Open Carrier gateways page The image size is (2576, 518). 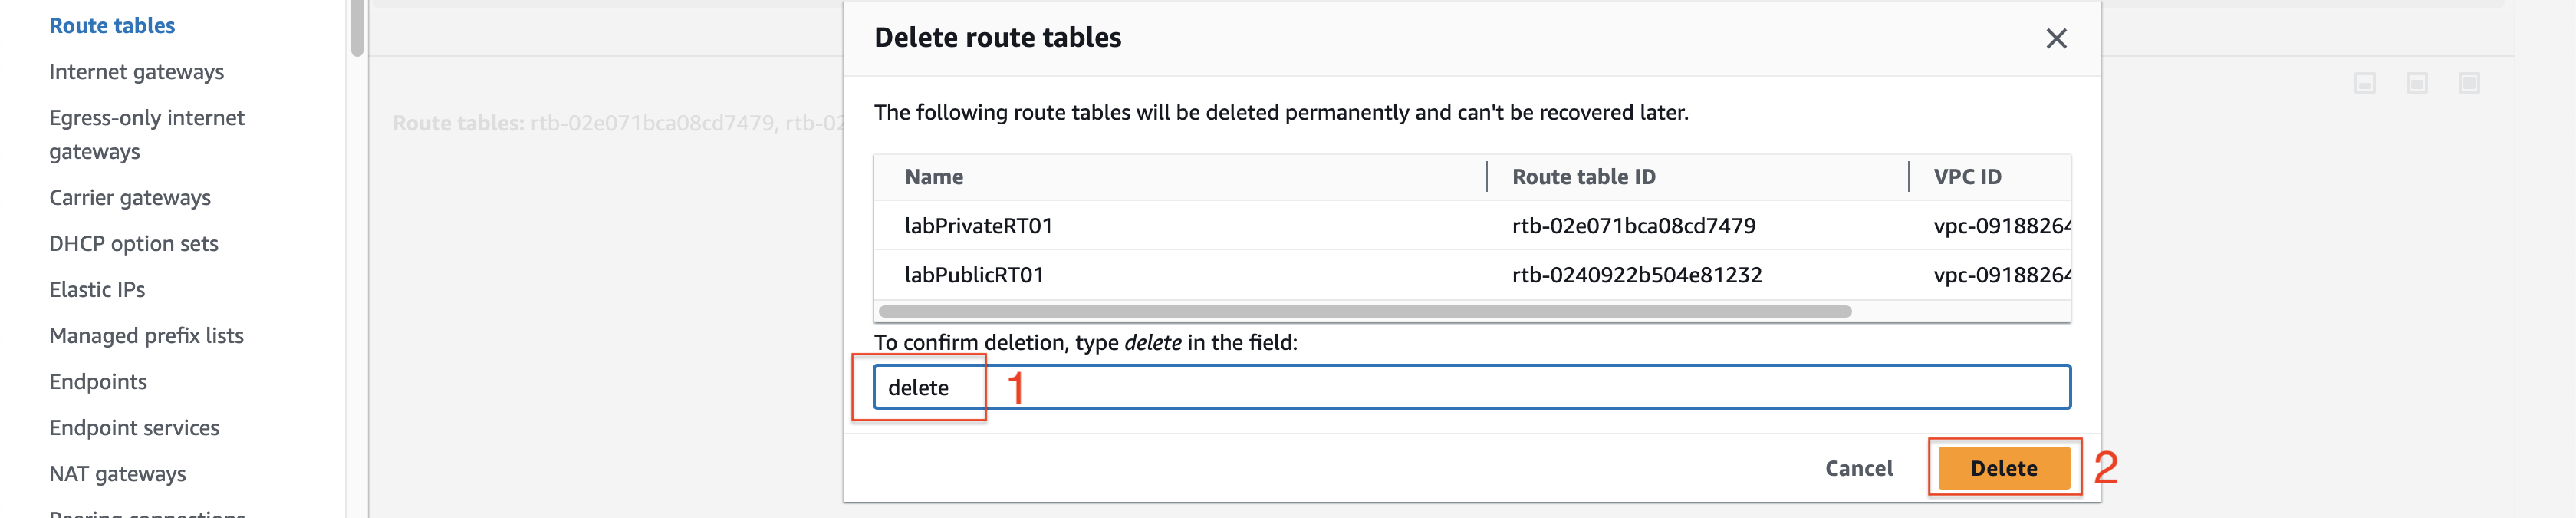click(x=130, y=198)
